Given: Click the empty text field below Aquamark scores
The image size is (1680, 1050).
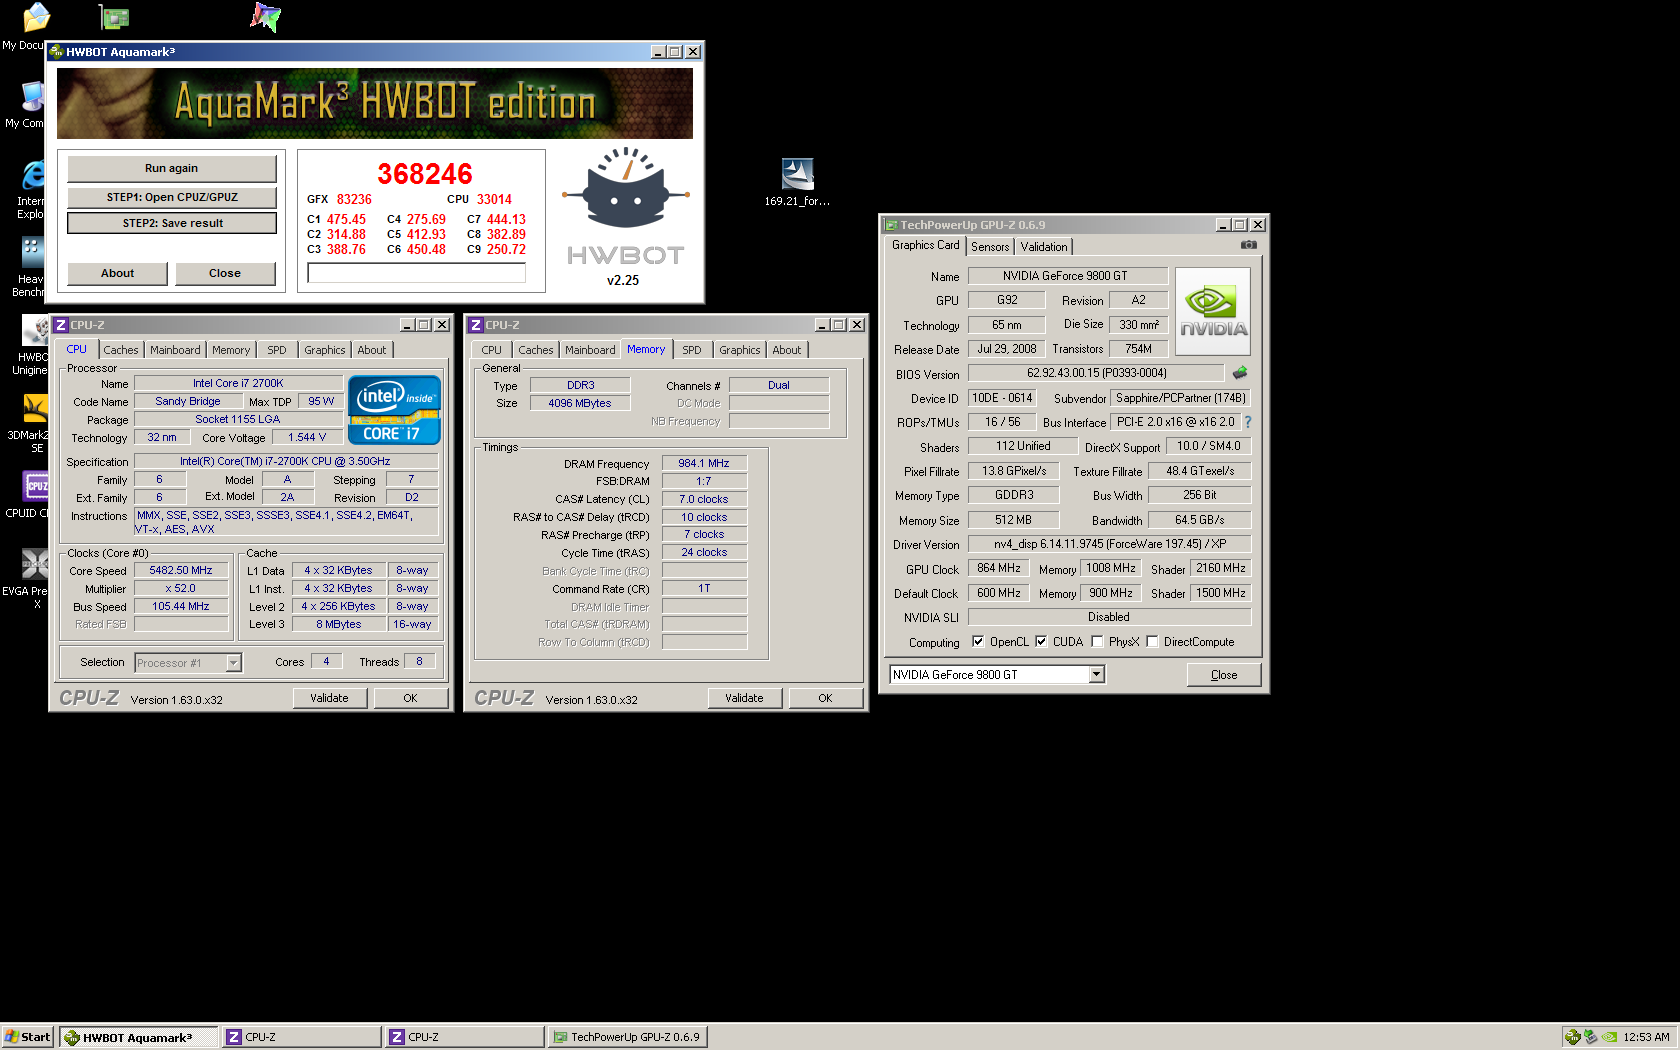Looking at the screenshot, I should [416, 273].
